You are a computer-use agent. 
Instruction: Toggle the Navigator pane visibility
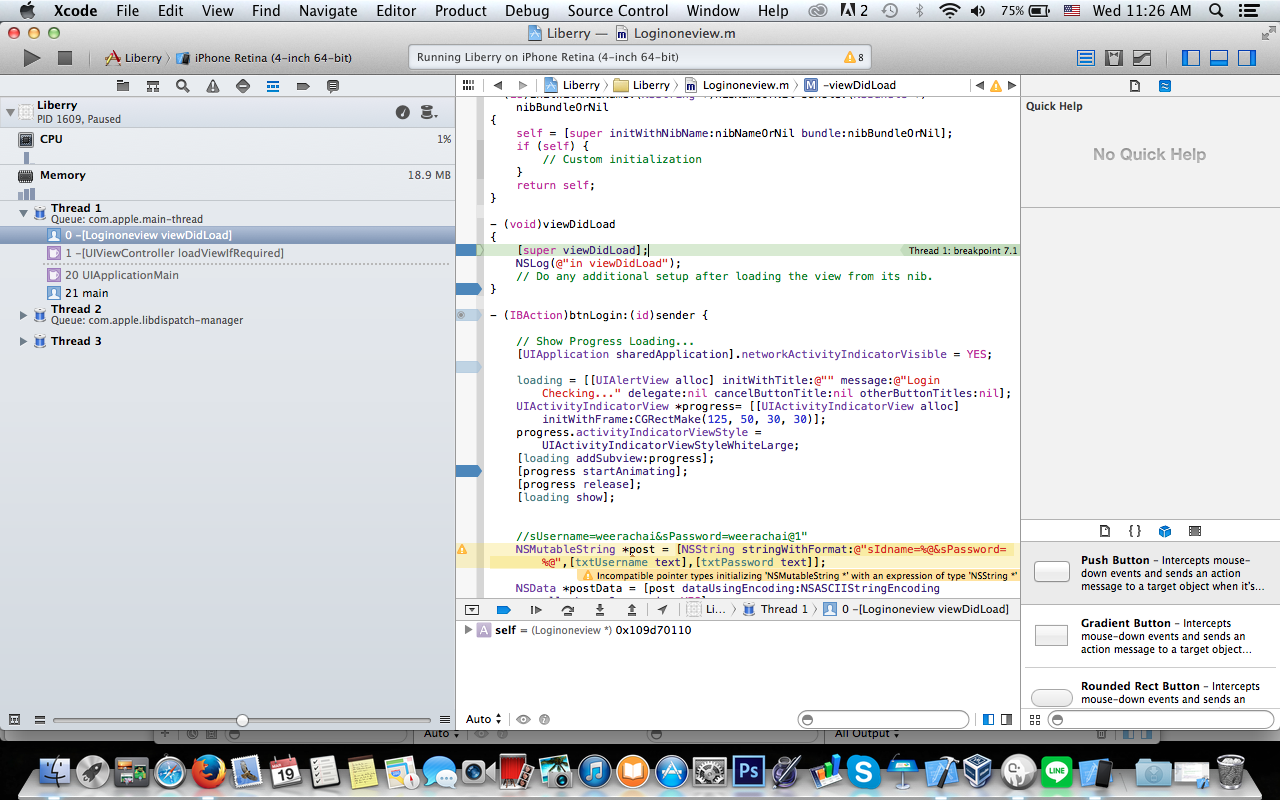(x=1191, y=58)
